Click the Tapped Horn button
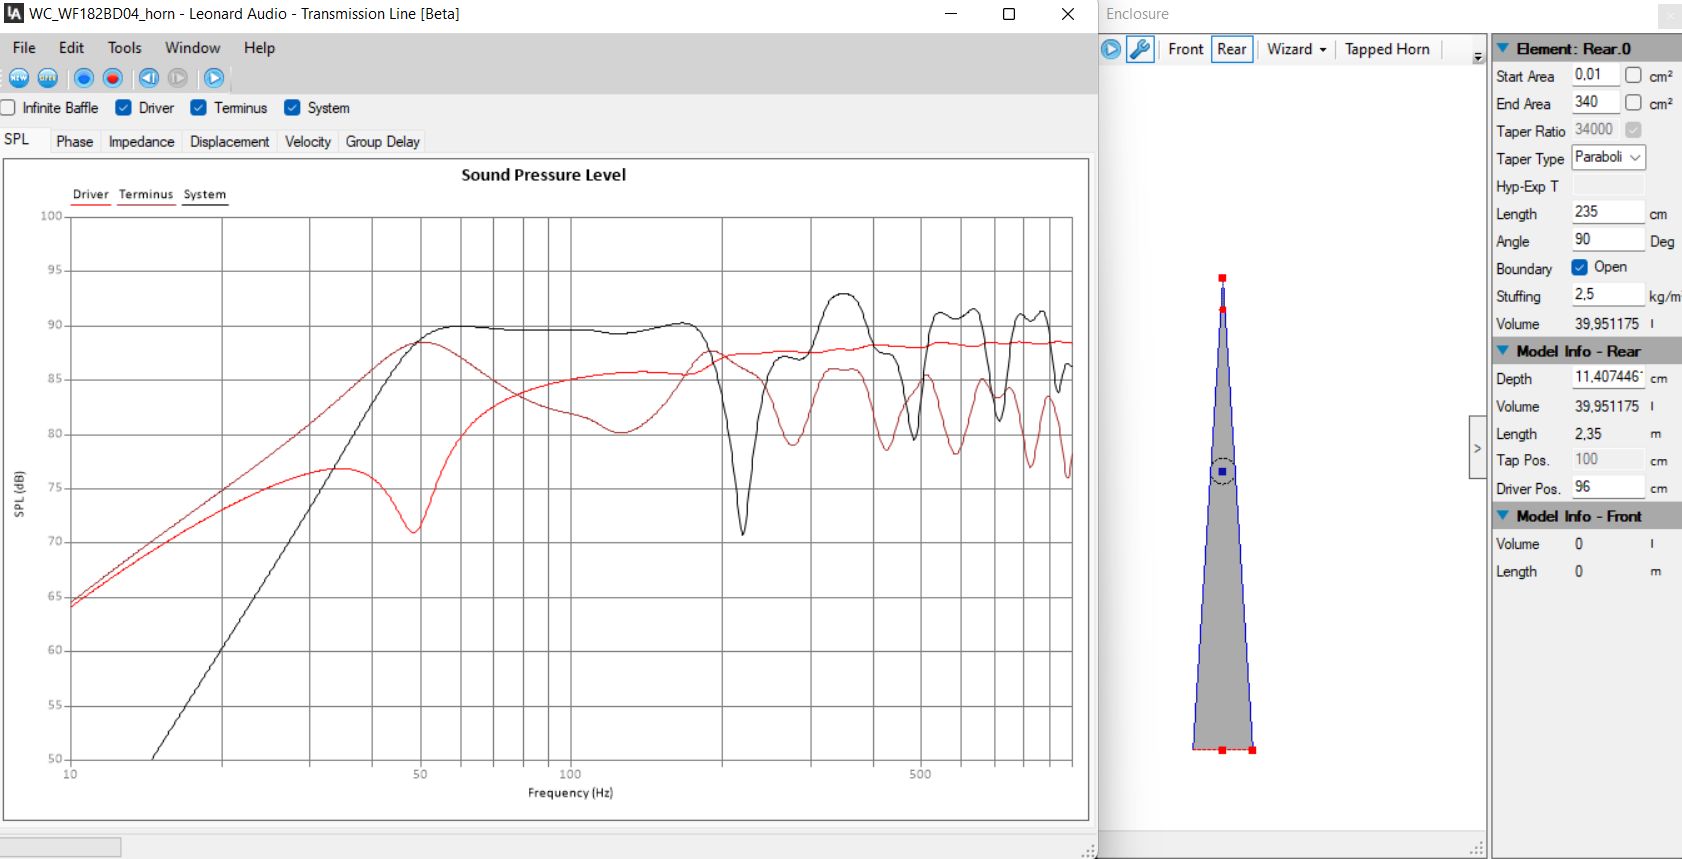The width and height of the screenshot is (1682, 859). coord(1387,49)
